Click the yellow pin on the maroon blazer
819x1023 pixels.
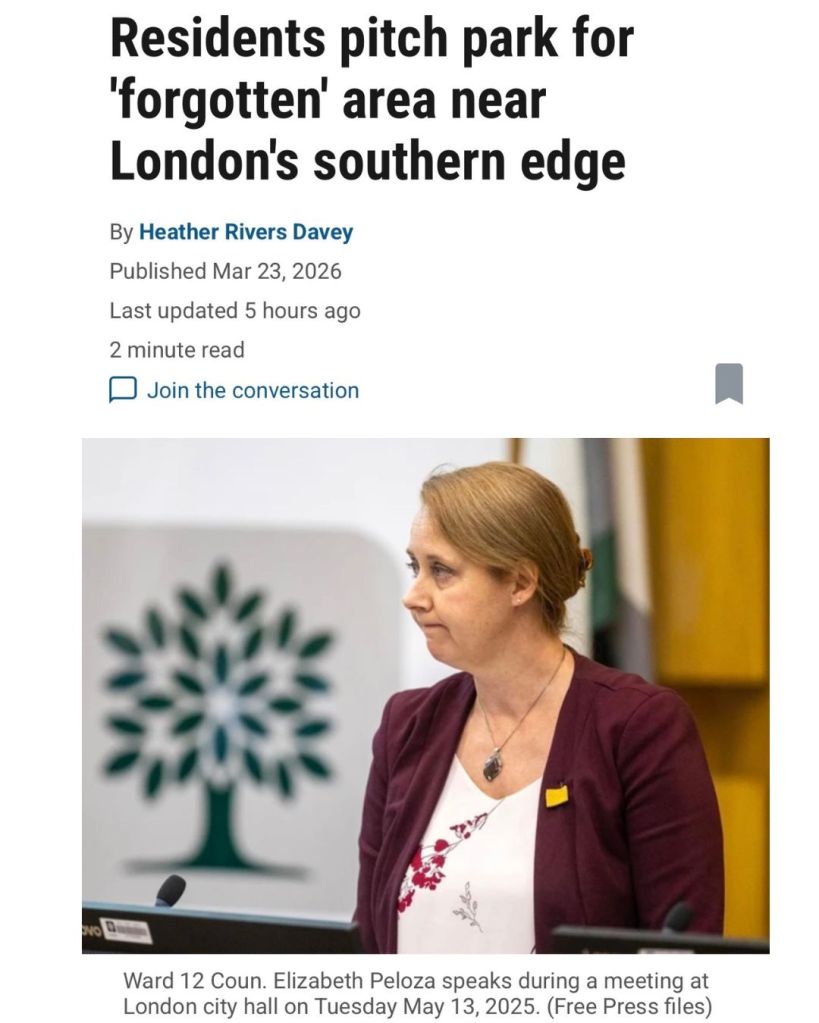point(557,797)
